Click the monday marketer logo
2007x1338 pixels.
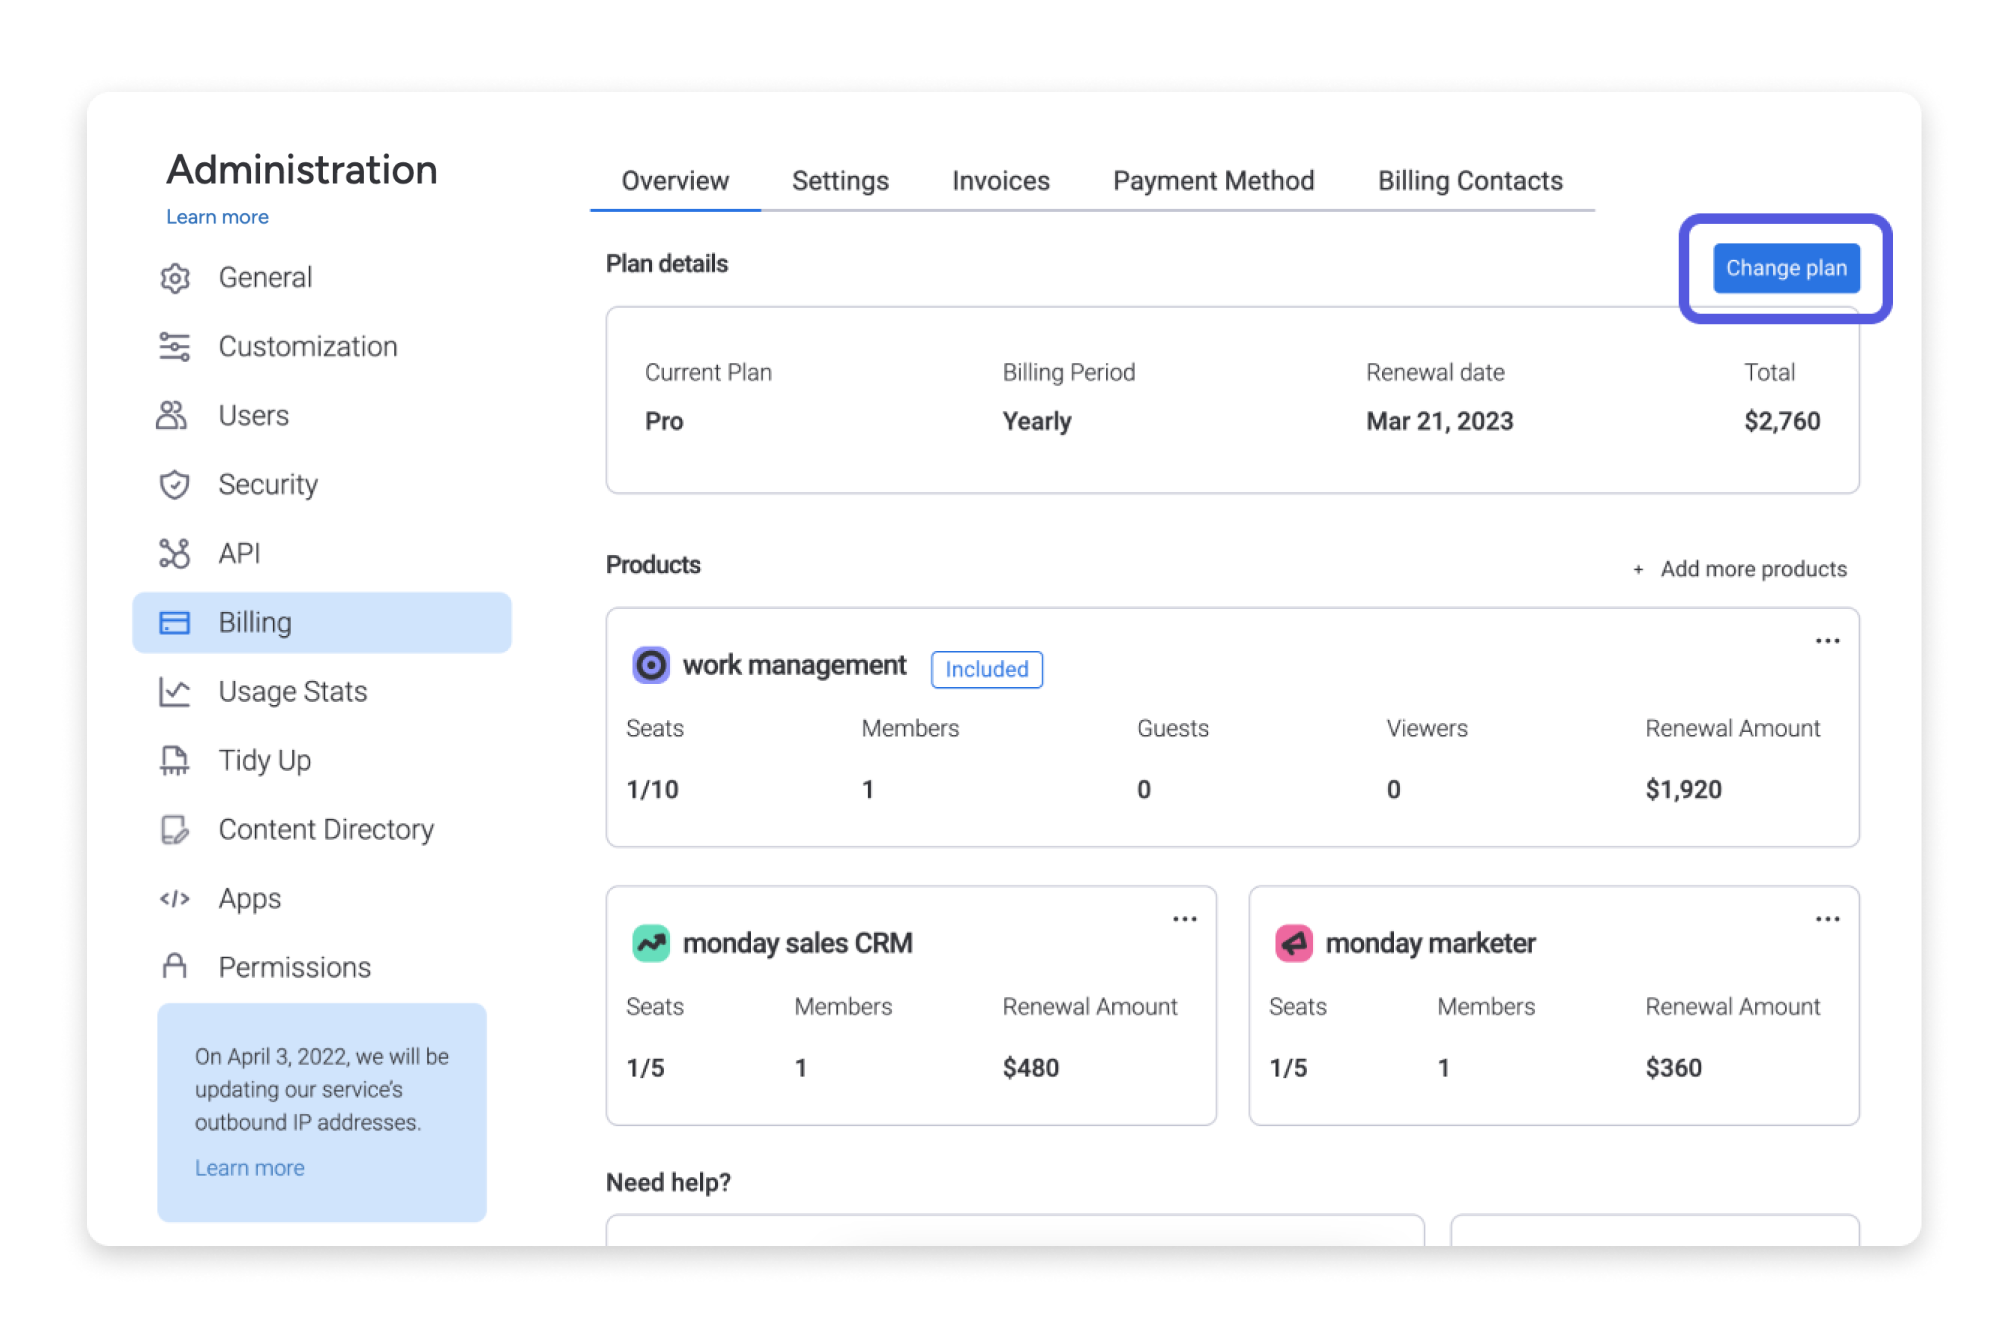[1294, 943]
